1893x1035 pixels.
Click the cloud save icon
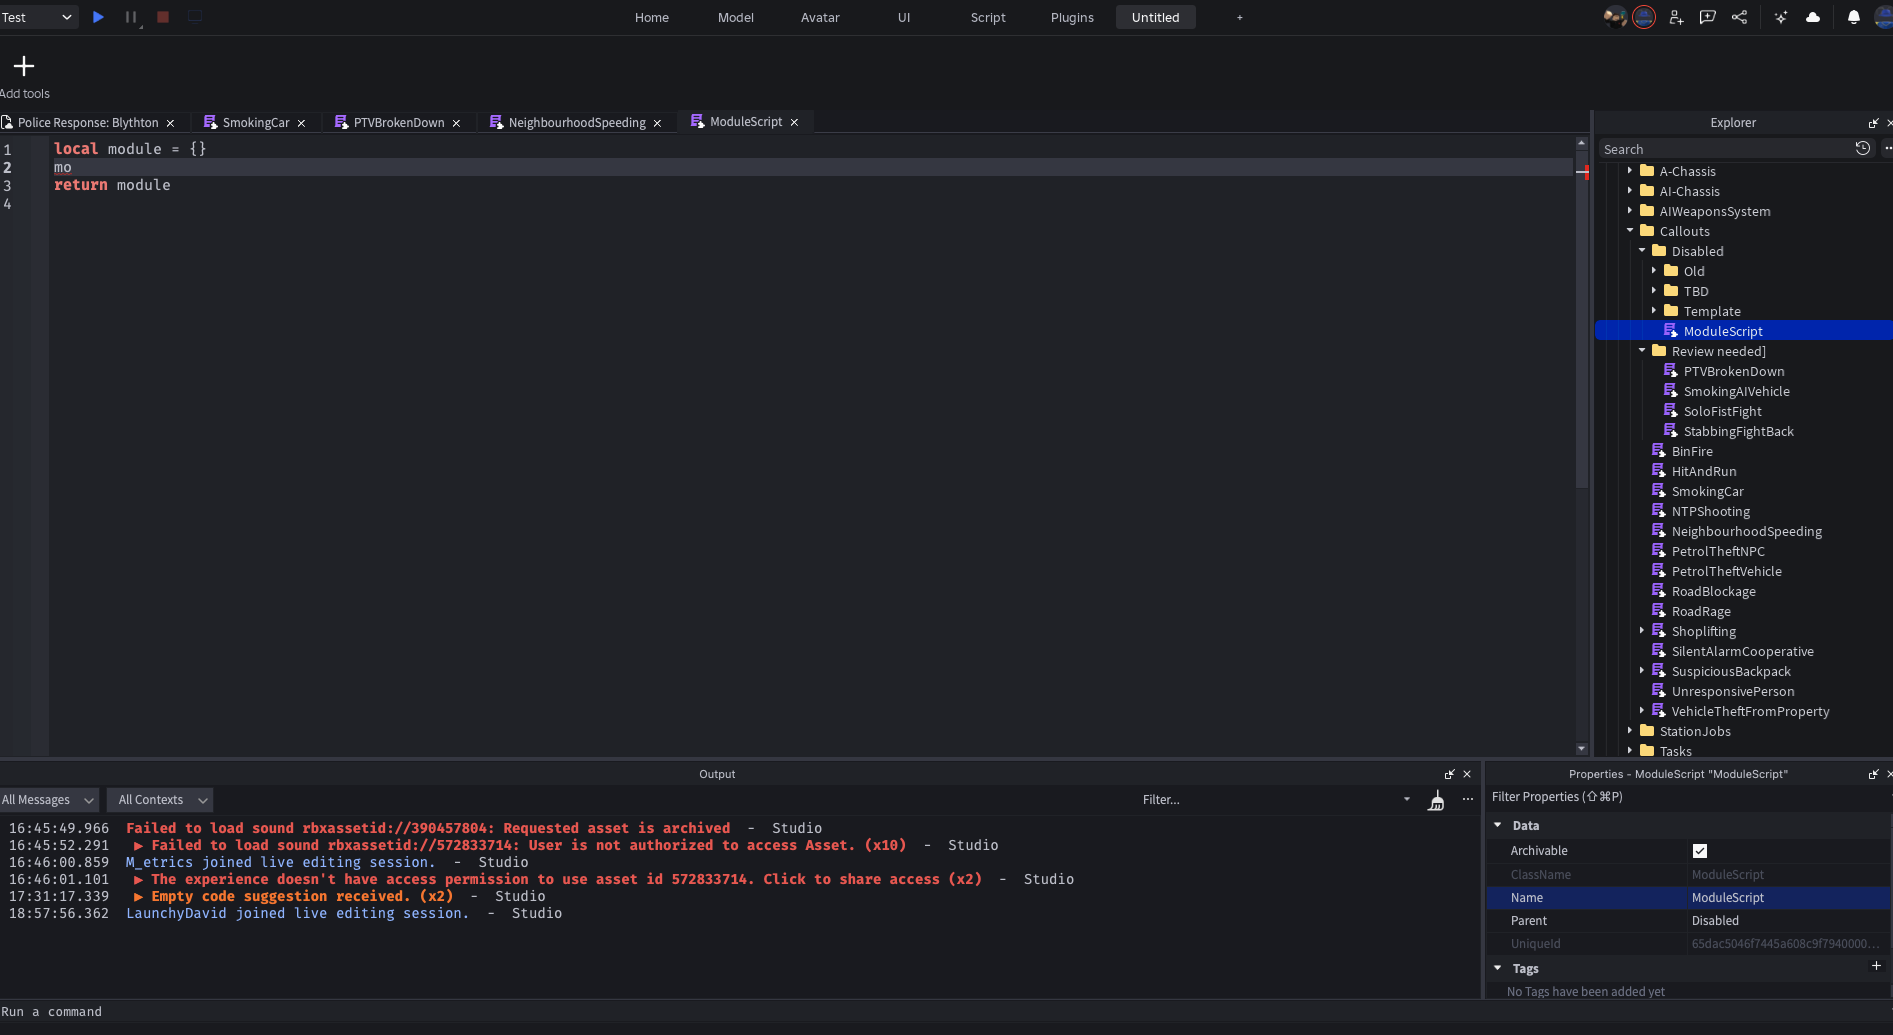[1813, 17]
